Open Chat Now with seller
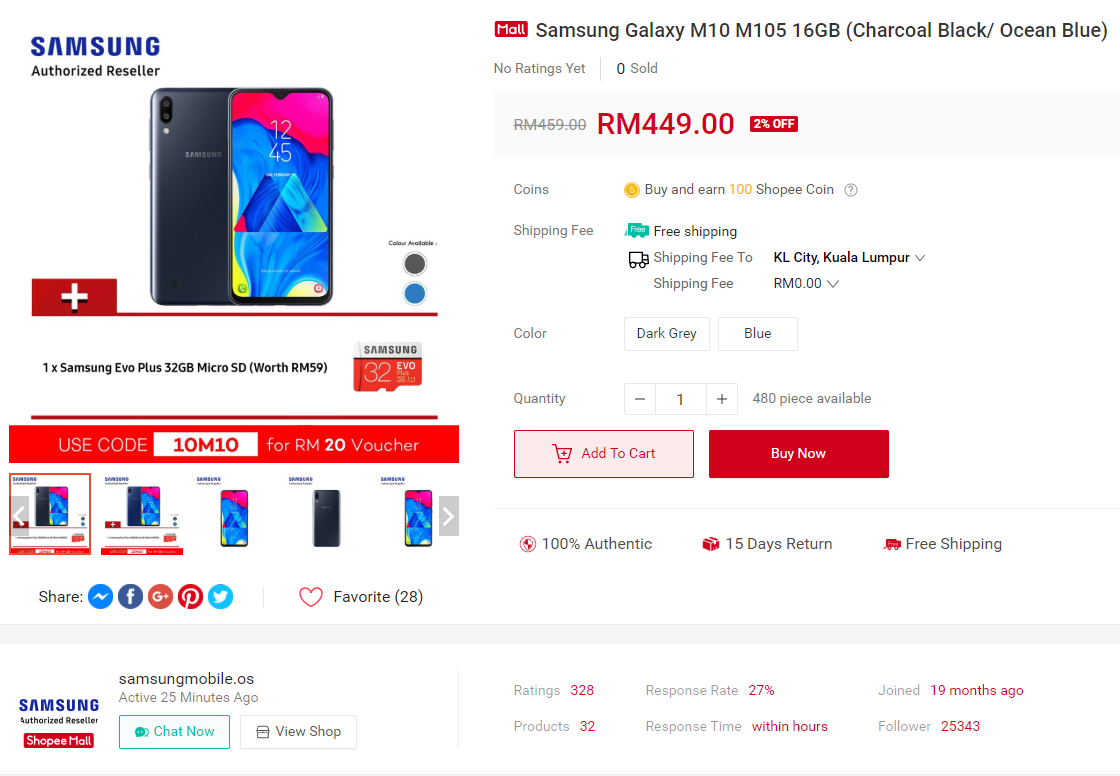Image resolution: width=1120 pixels, height=776 pixels. 174,732
